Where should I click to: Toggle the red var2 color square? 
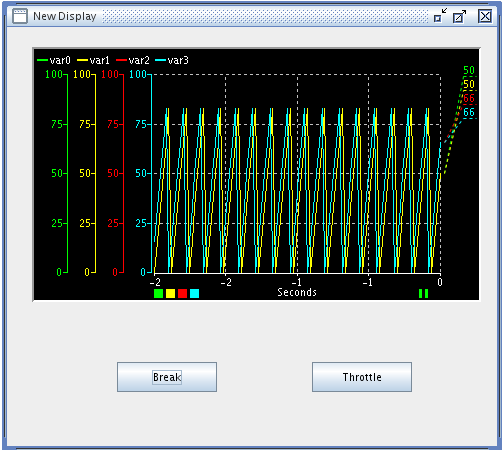point(182,293)
